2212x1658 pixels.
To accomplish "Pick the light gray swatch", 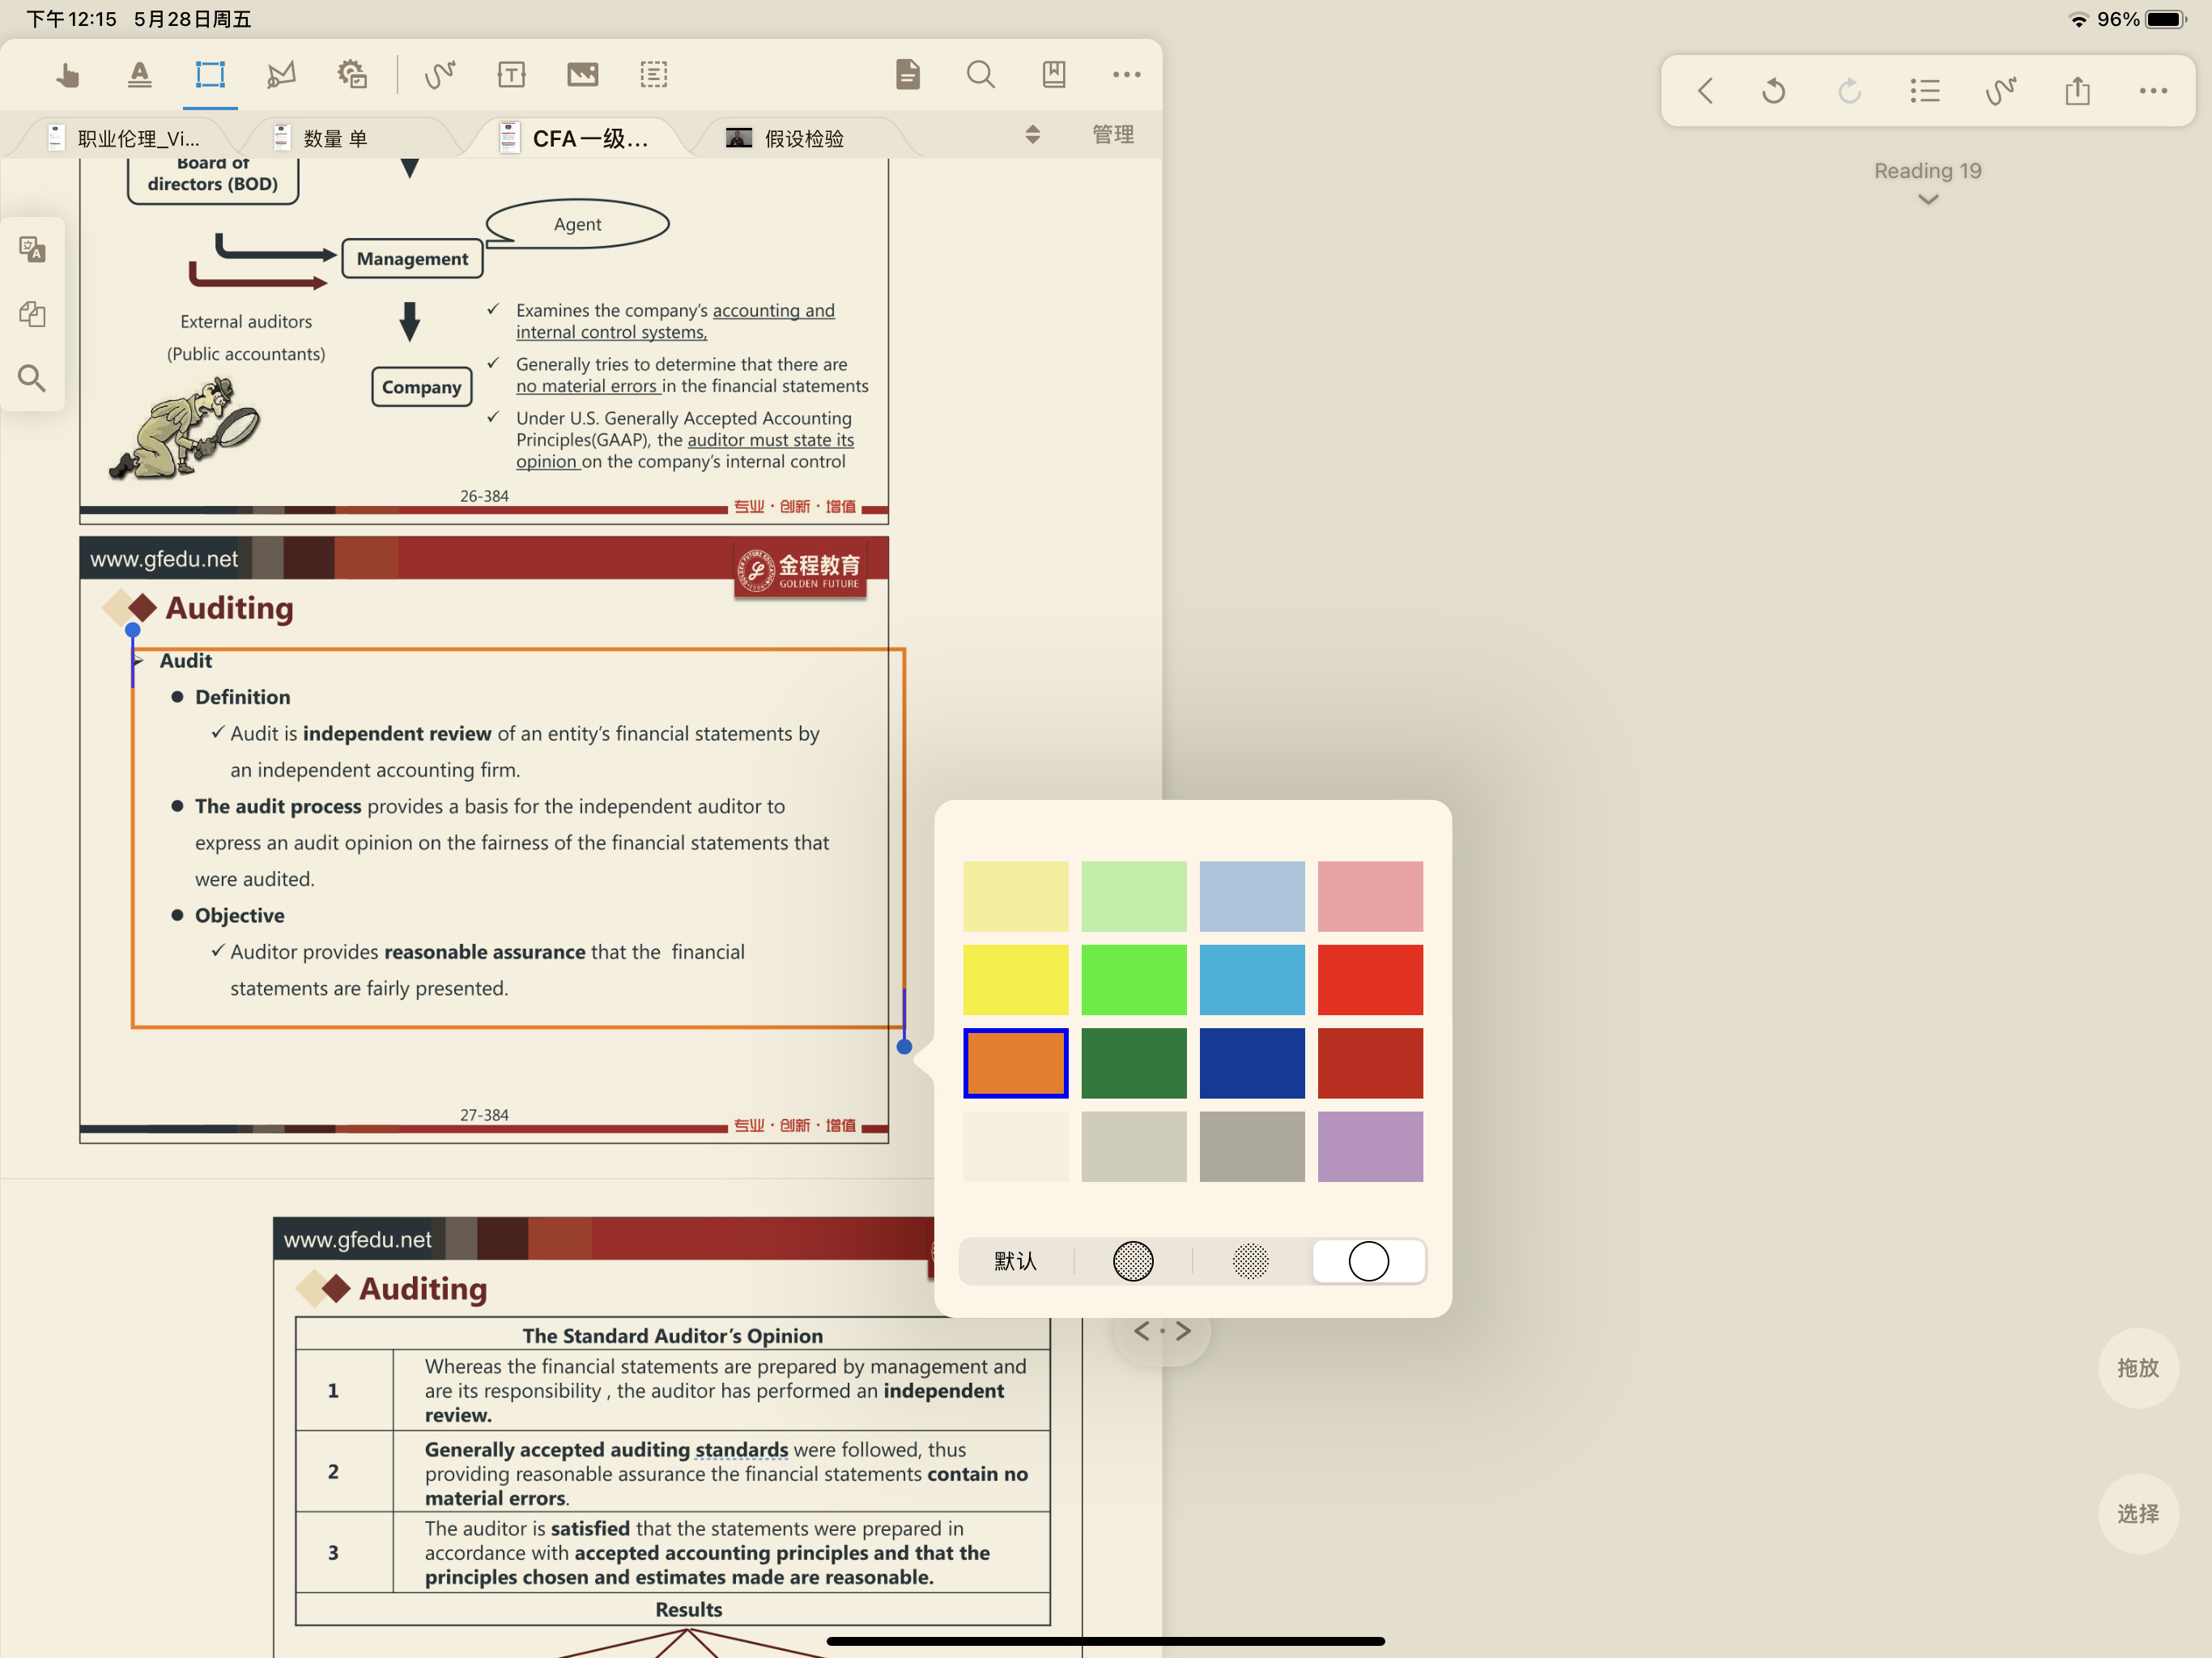I will pyautogui.click(x=1134, y=1146).
